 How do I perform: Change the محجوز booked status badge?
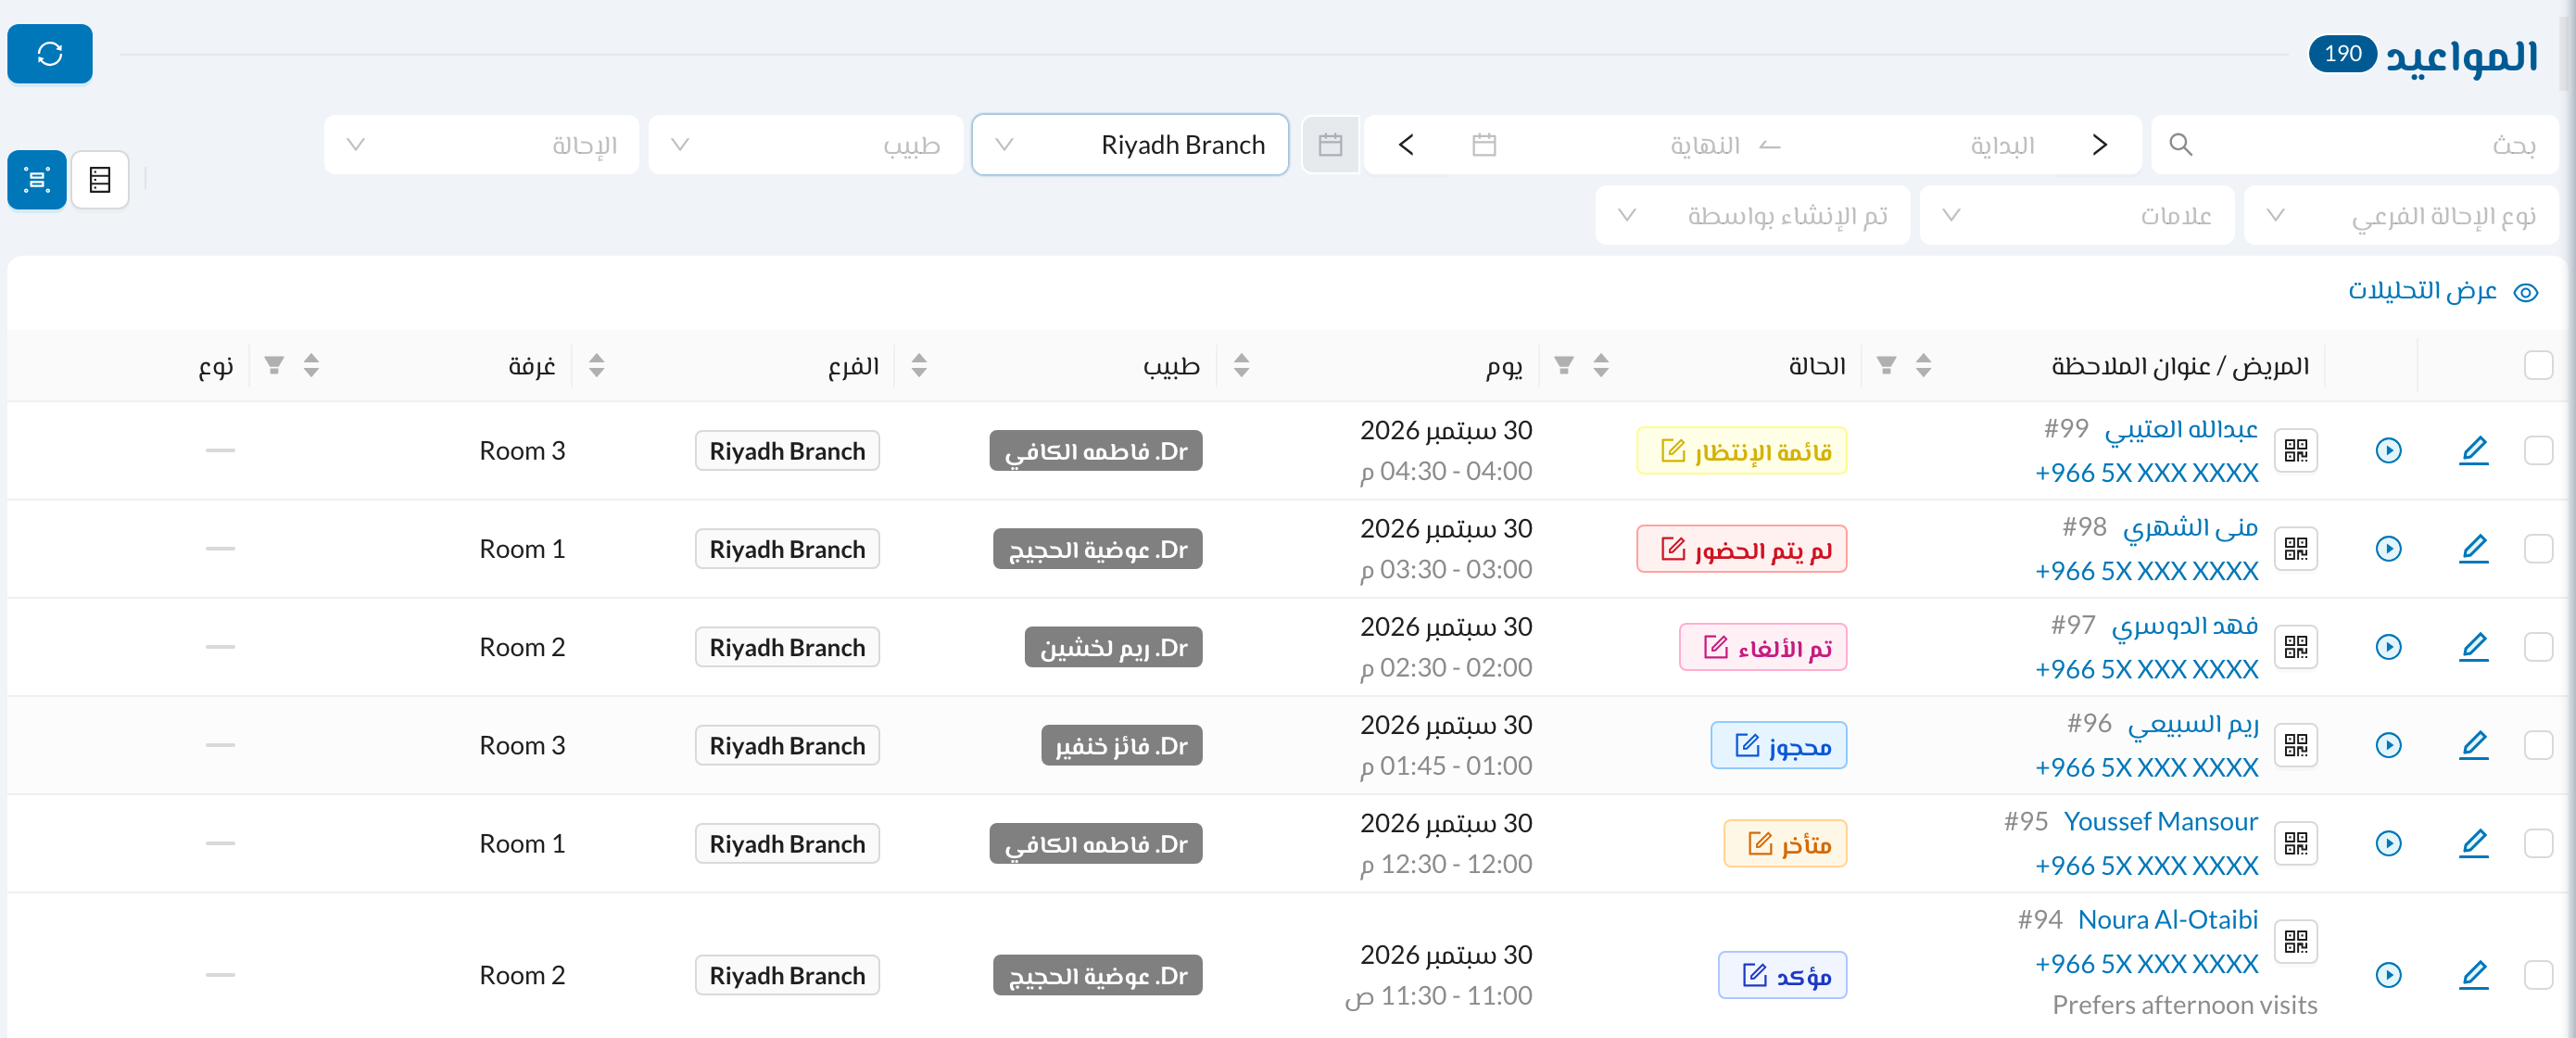1778,745
